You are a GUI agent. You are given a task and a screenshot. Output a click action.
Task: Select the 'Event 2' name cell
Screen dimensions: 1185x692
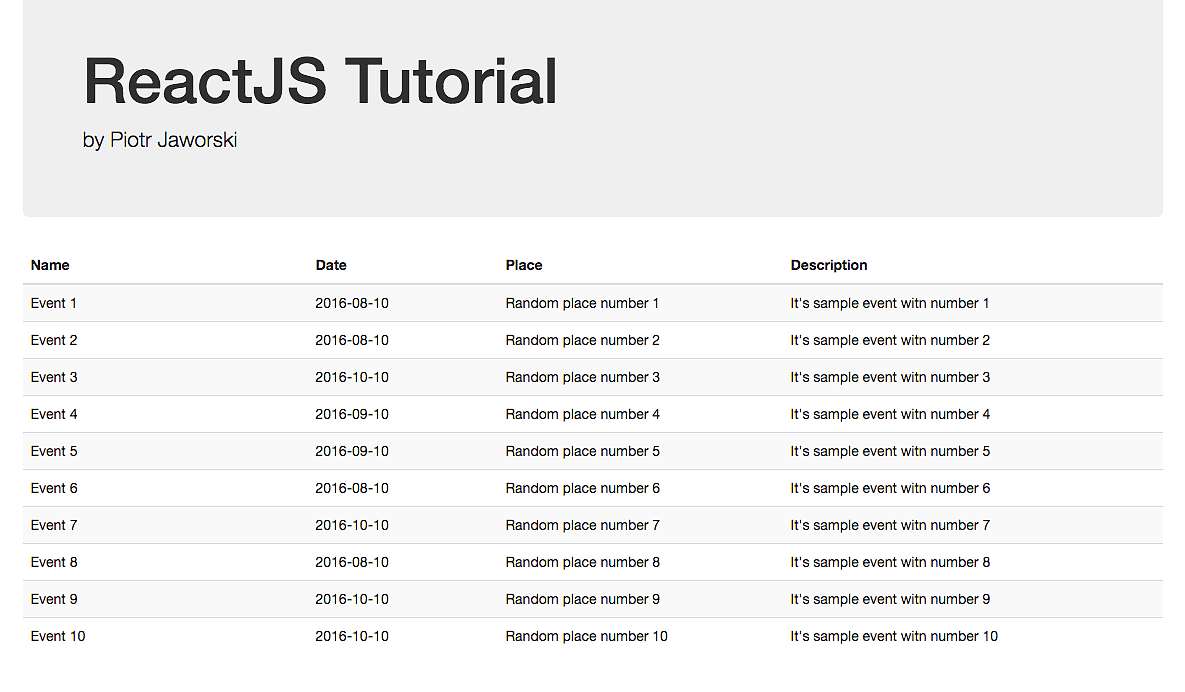54,340
